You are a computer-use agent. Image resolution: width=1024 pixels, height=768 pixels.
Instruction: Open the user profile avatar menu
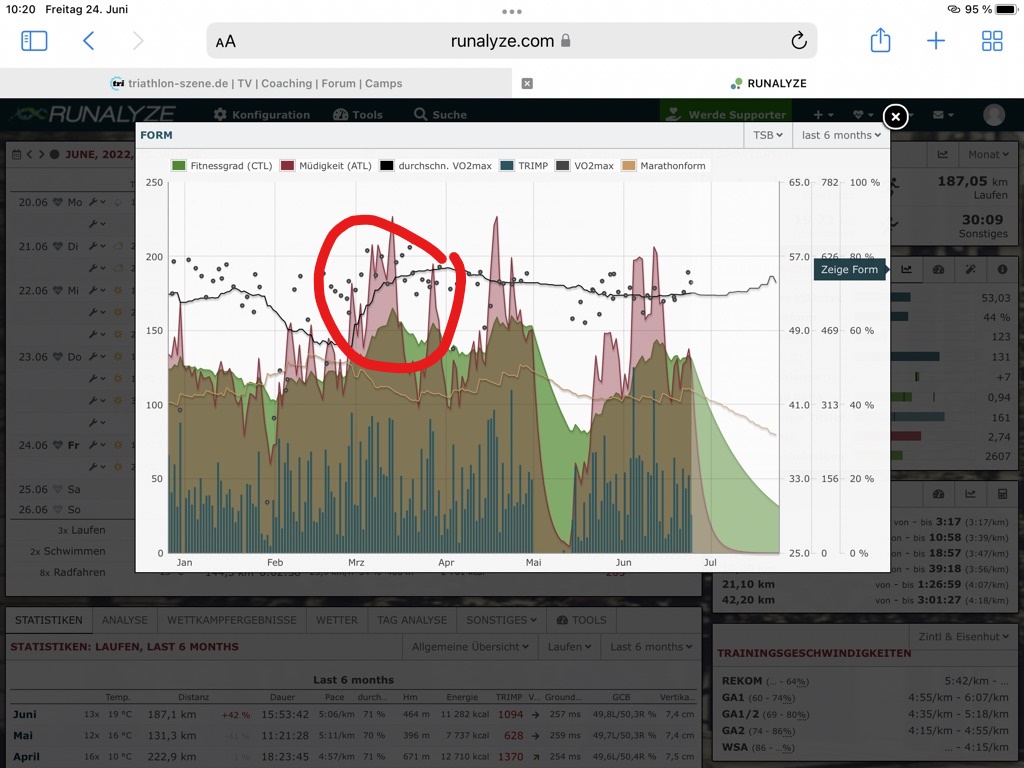[994, 115]
